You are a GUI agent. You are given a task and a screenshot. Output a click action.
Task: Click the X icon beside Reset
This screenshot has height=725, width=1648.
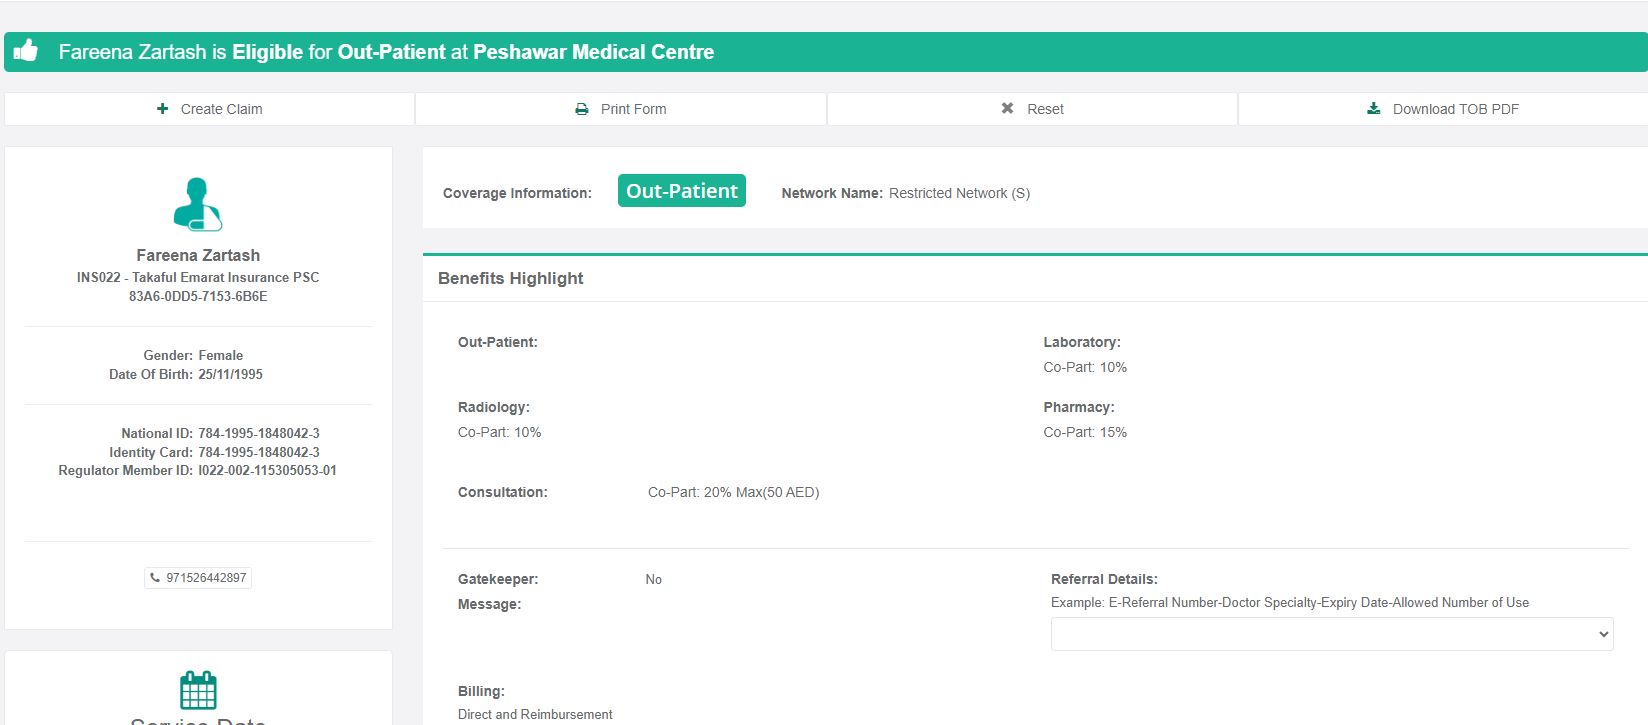1007,109
